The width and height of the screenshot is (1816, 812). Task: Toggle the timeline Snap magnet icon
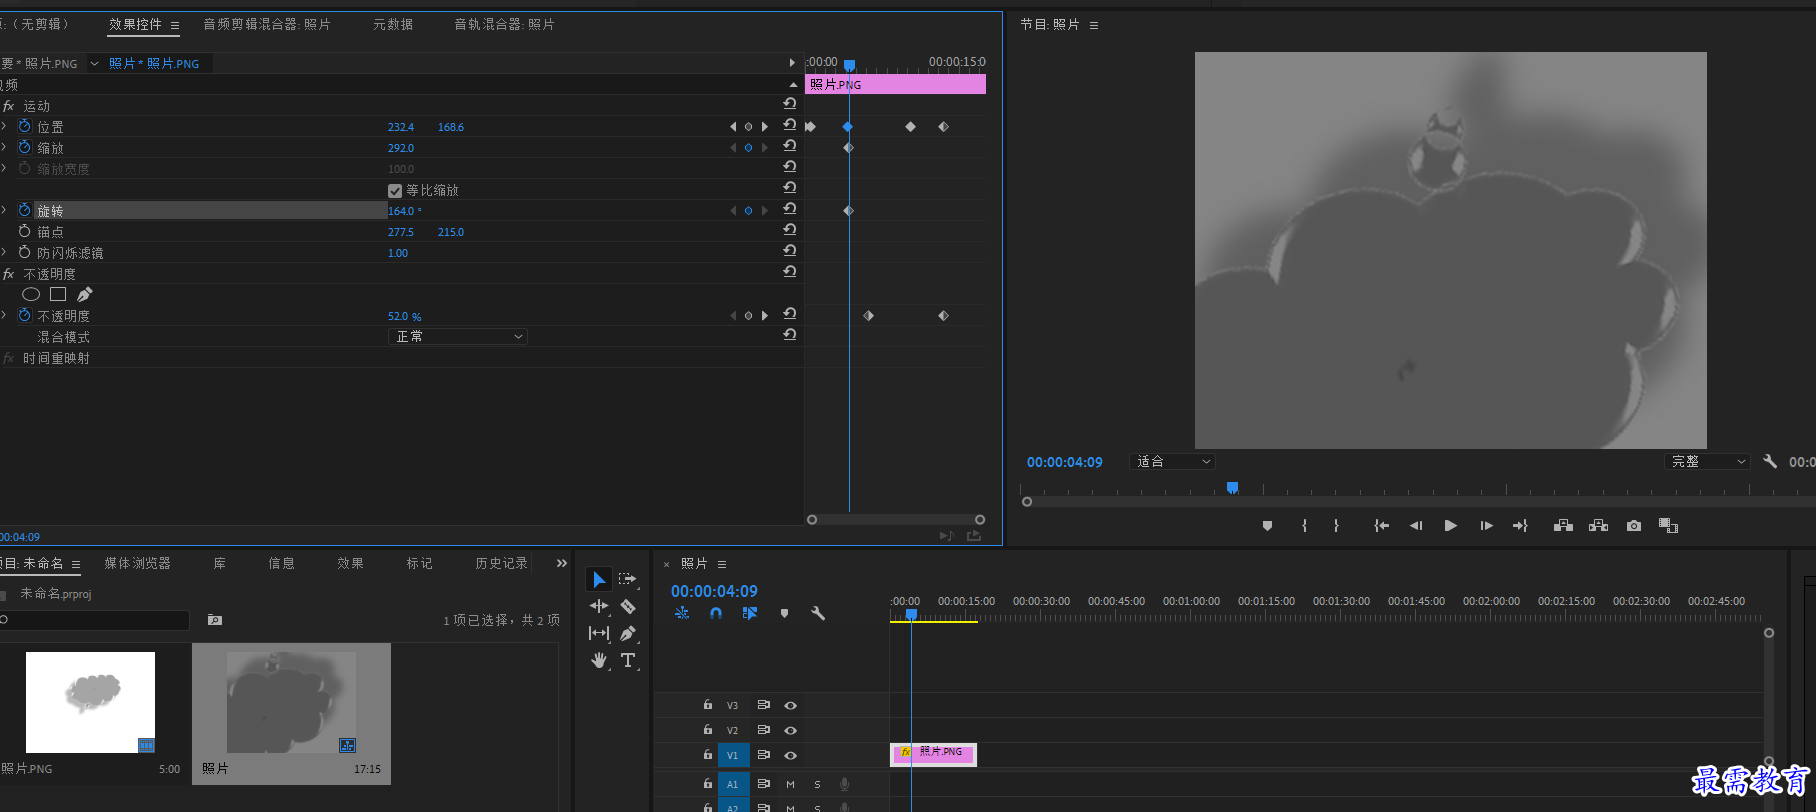click(x=716, y=613)
